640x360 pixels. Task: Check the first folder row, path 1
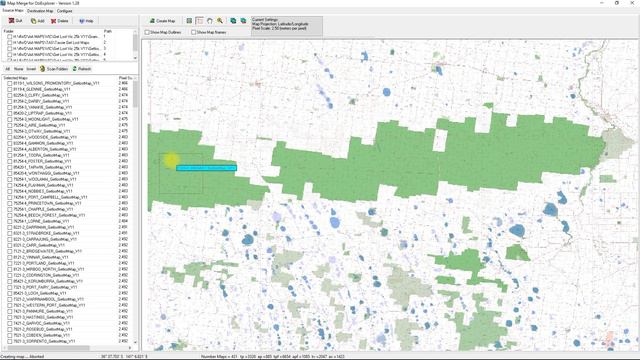pyautogui.click(x=9, y=37)
